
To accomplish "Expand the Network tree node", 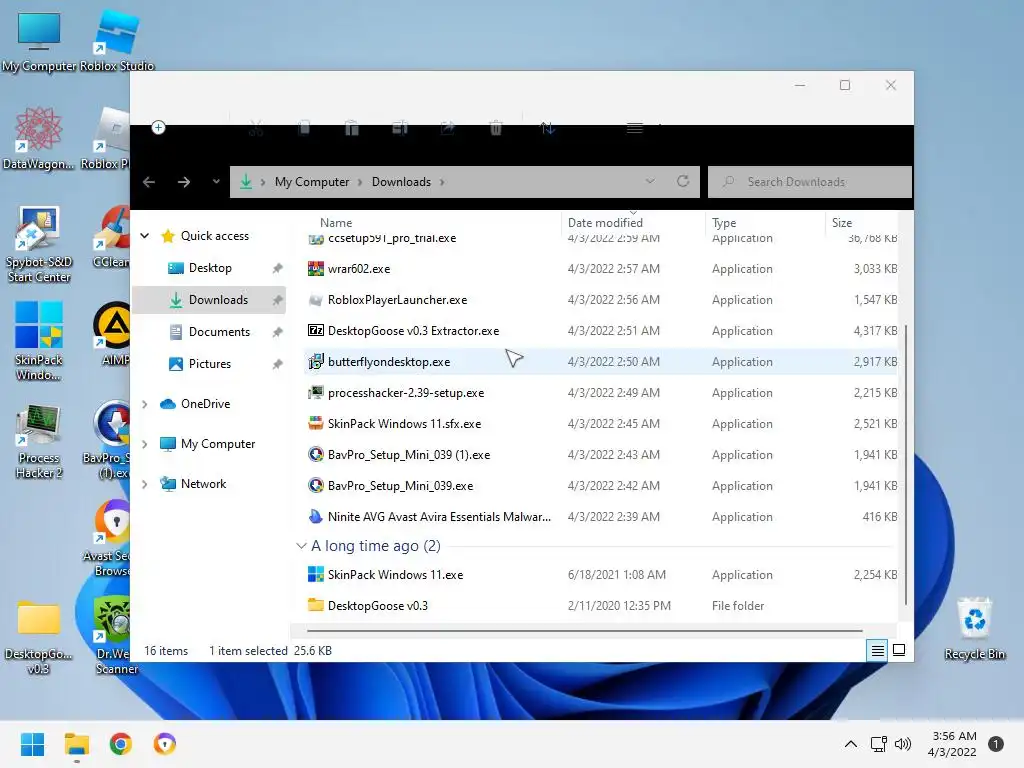I will point(145,484).
